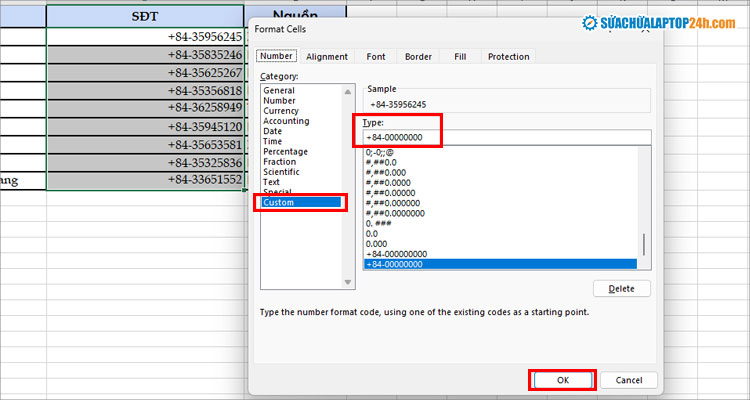
Task: Select cell +84-35835246 in spreadsheet
Action: (145, 55)
